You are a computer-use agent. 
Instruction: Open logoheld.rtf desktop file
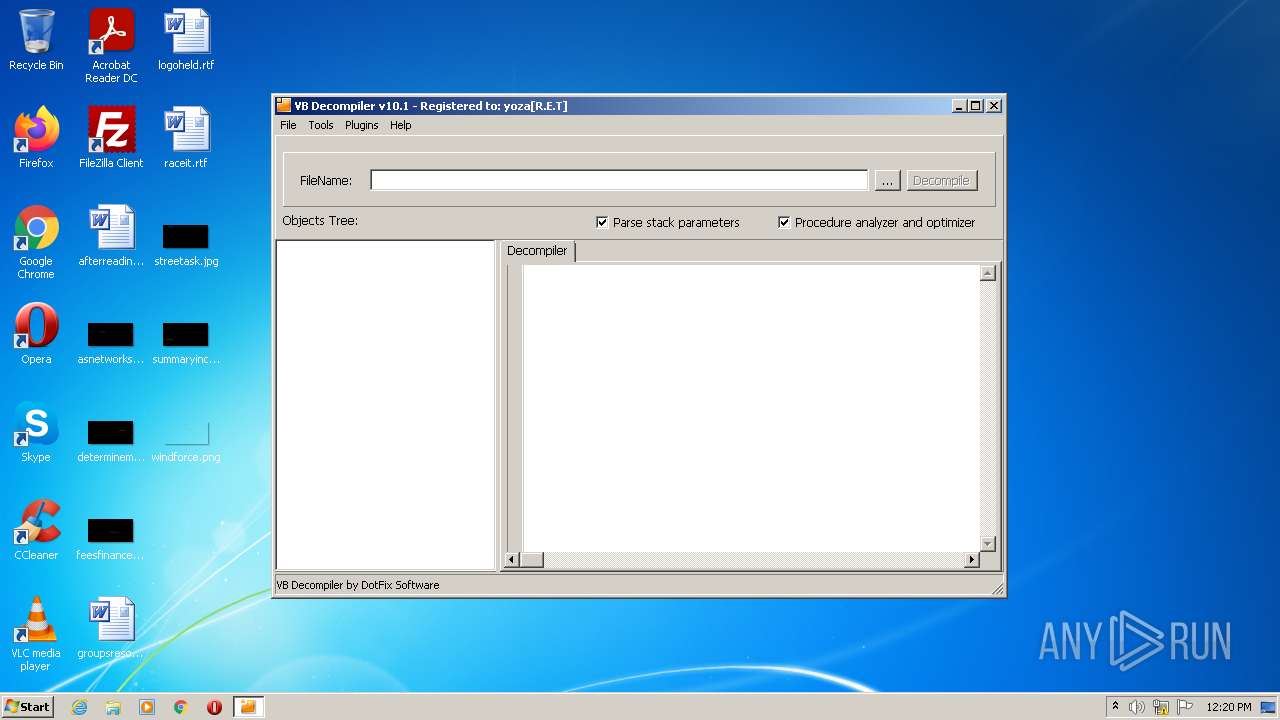coord(186,40)
